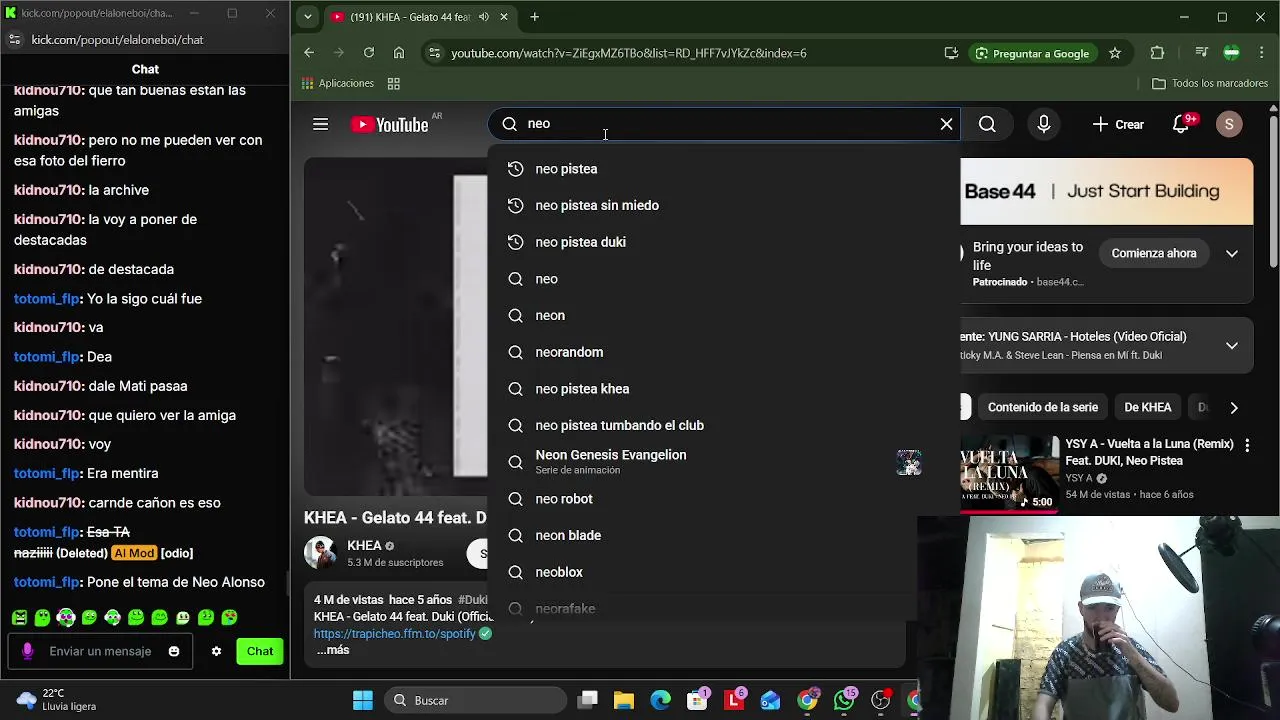The image size is (1280, 720).
Task: View site information icon in address bar
Action: click(434, 53)
